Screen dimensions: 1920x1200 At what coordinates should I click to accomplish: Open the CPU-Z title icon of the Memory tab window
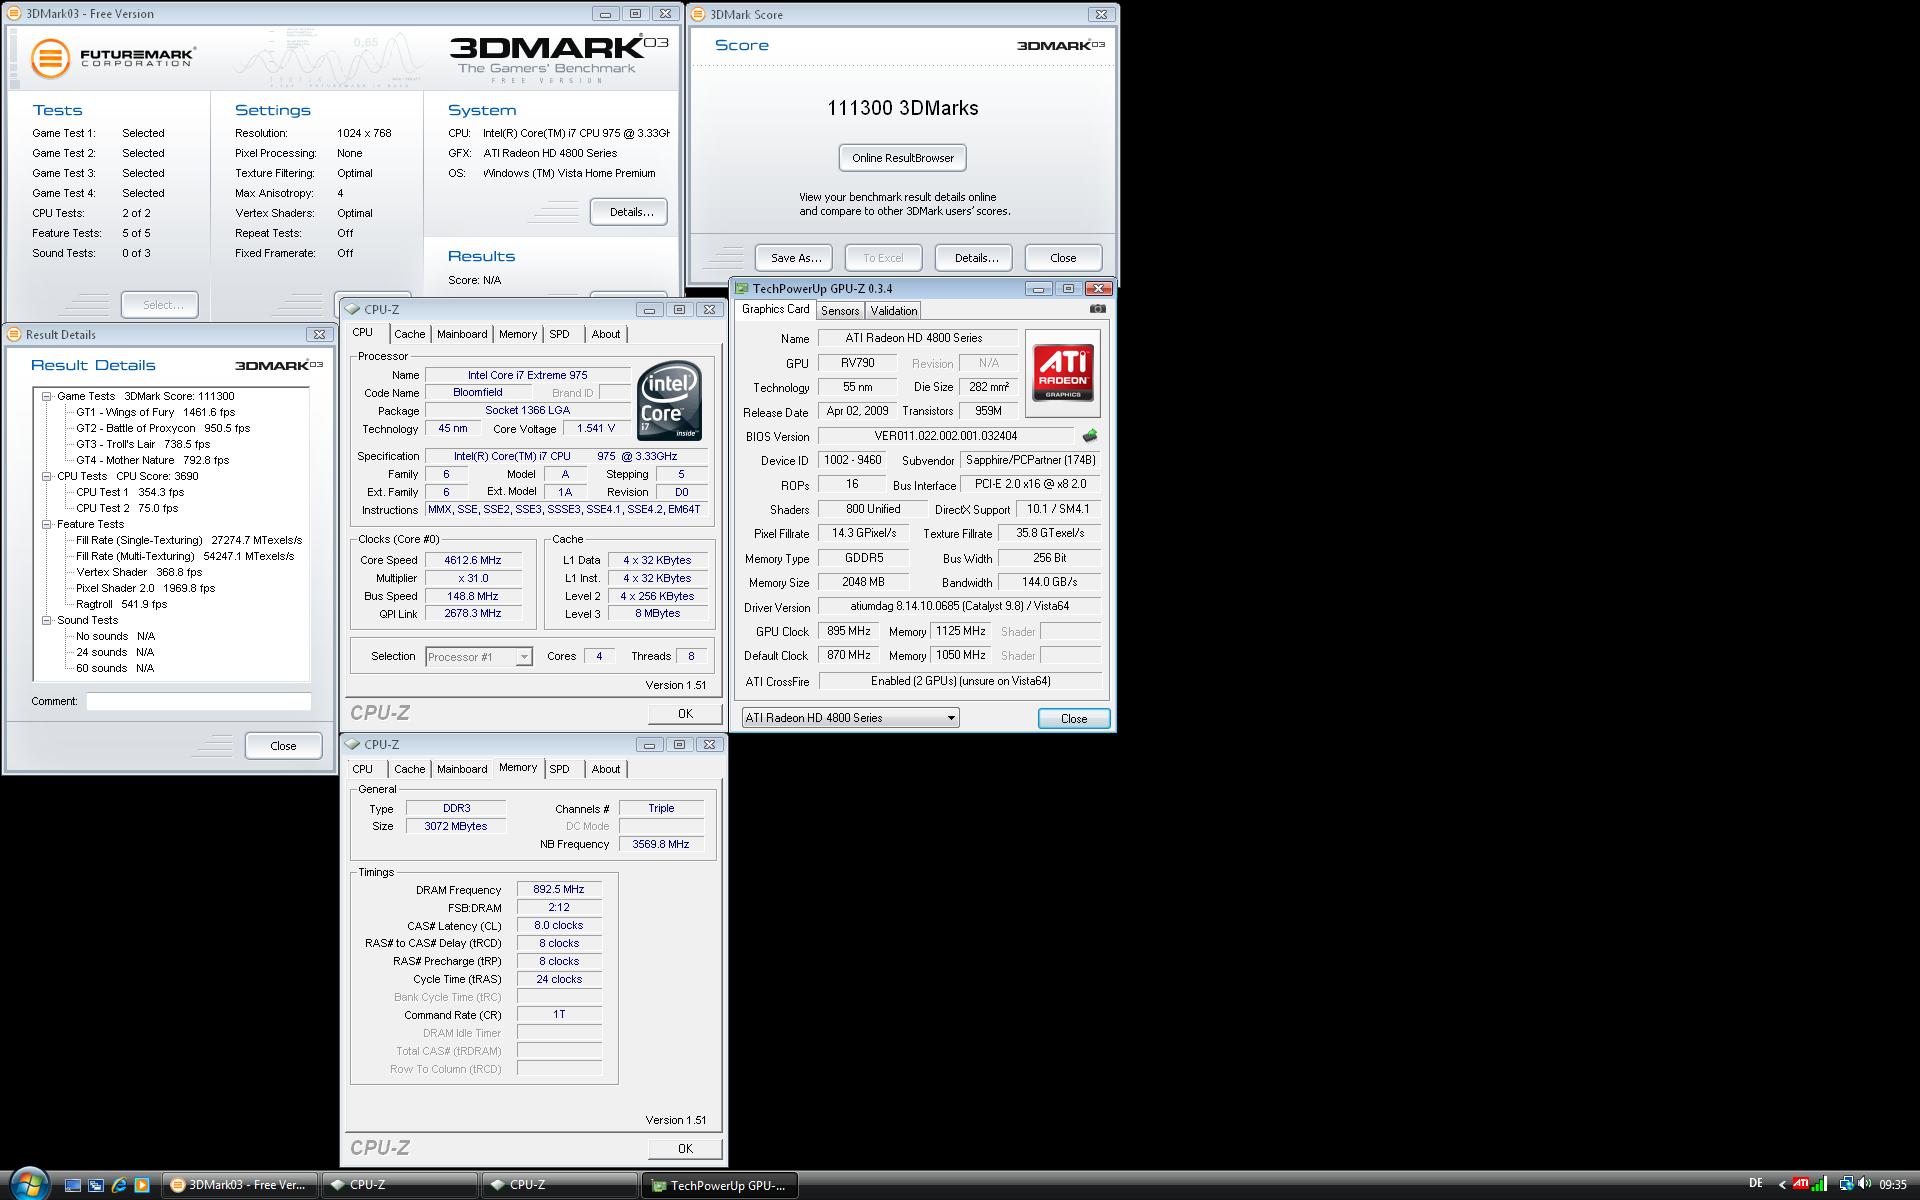click(x=352, y=744)
